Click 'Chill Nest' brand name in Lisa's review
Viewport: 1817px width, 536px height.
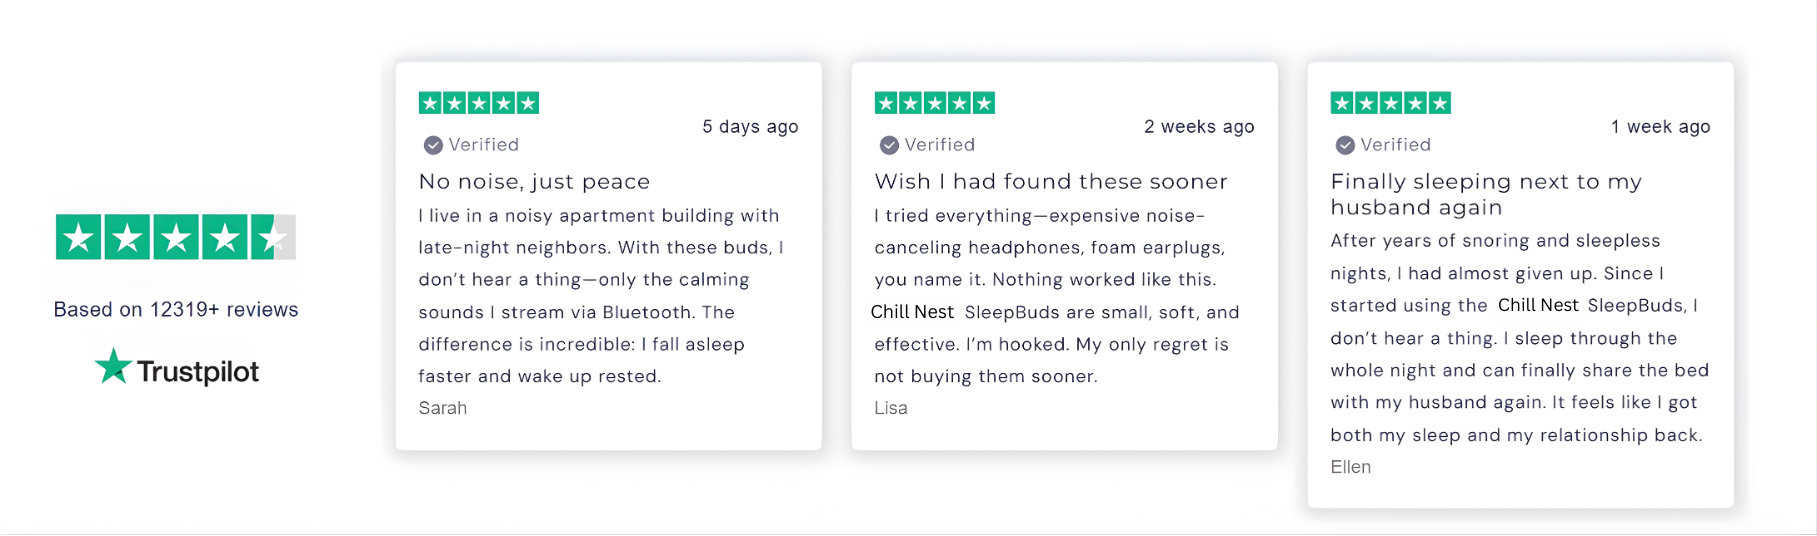click(x=912, y=312)
